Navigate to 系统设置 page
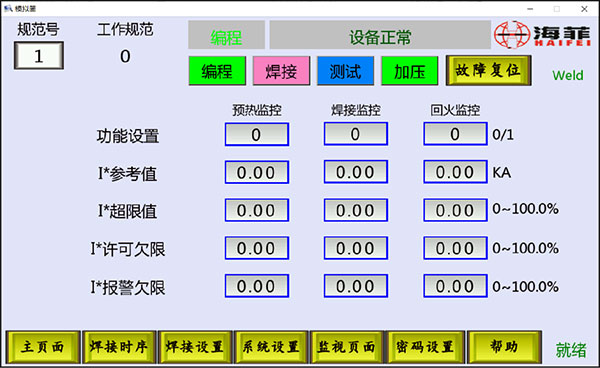Viewport: 600px width, 368px height. point(271,347)
